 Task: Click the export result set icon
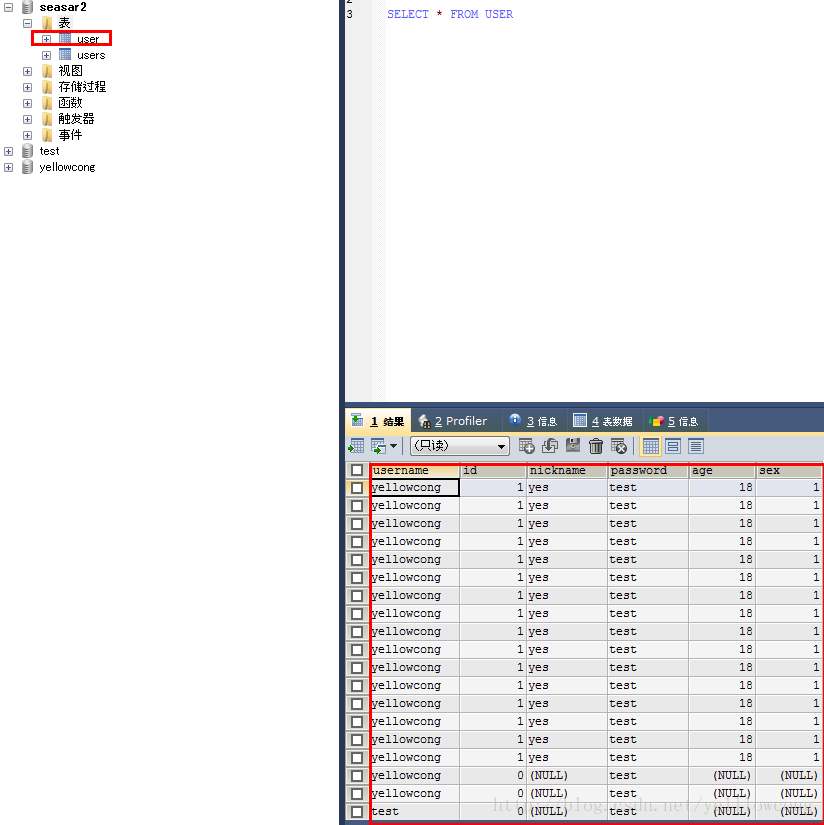(x=356, y=446)
